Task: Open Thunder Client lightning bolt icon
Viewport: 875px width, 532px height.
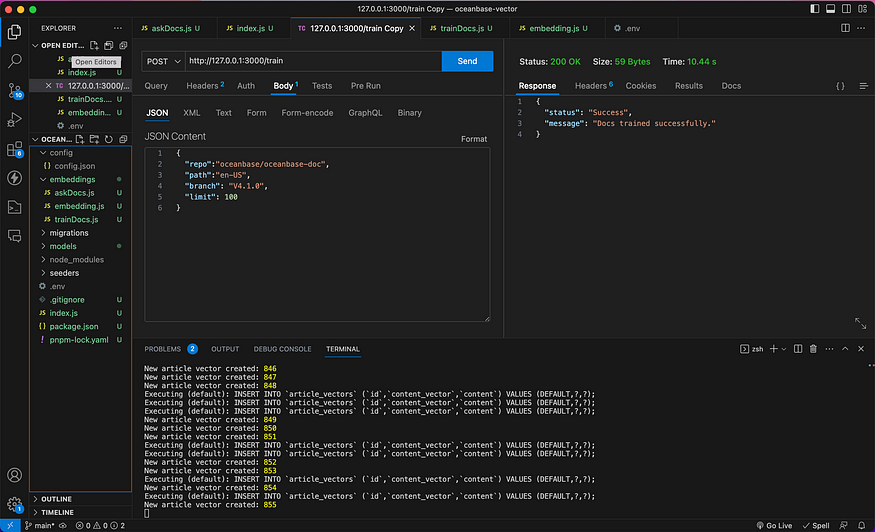Action: click(x=15, y=178)
